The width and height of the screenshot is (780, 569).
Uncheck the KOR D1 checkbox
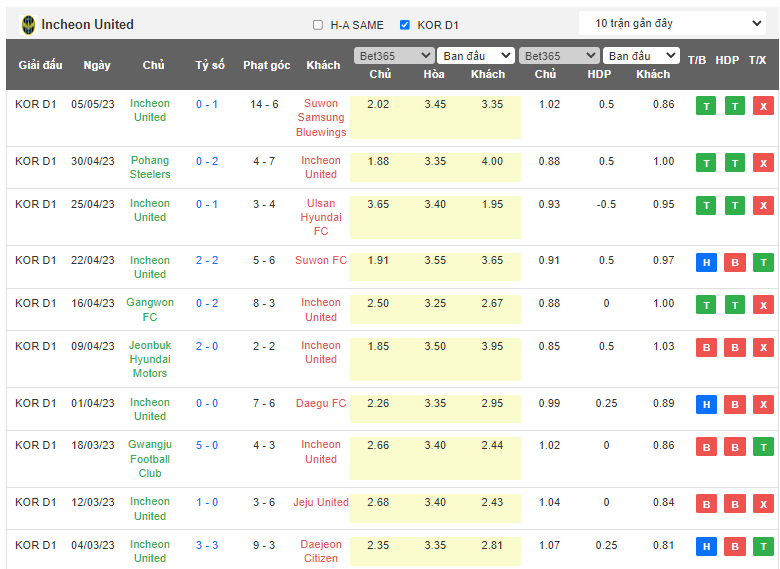[x=405, y=25]
